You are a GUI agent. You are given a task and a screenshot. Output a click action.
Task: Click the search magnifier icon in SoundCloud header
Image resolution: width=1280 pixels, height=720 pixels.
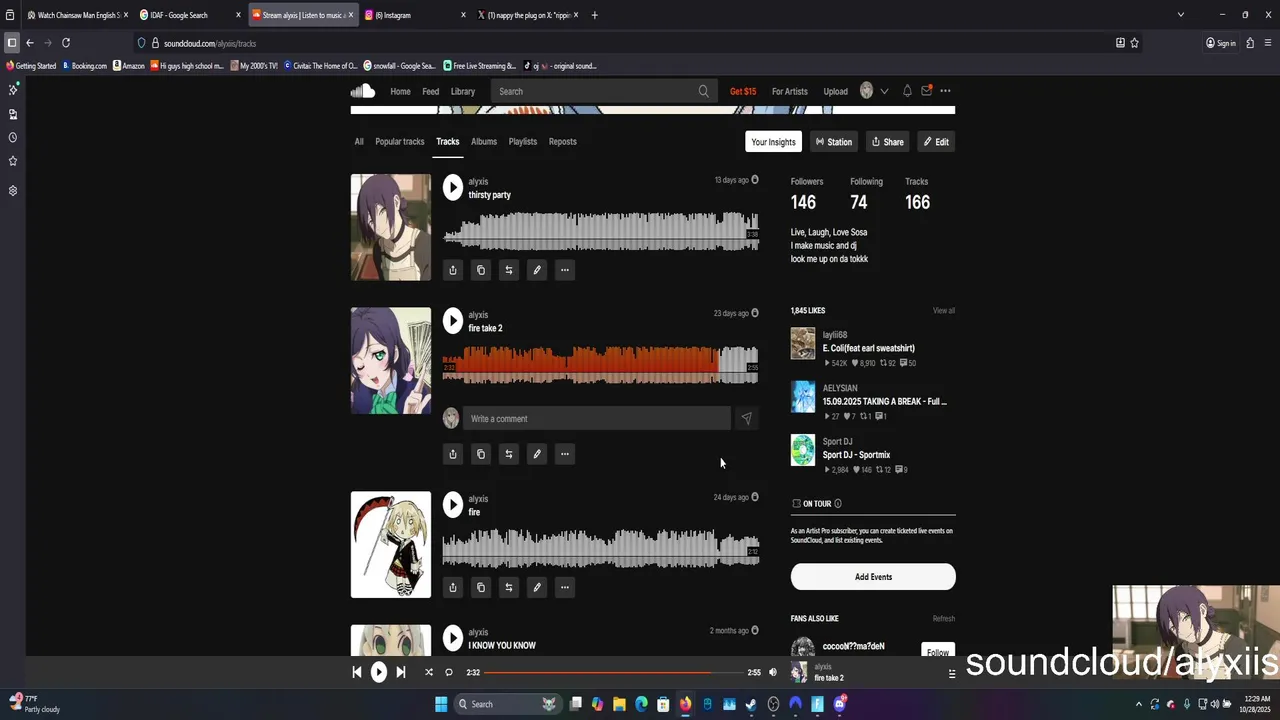(x=704, y=91)
